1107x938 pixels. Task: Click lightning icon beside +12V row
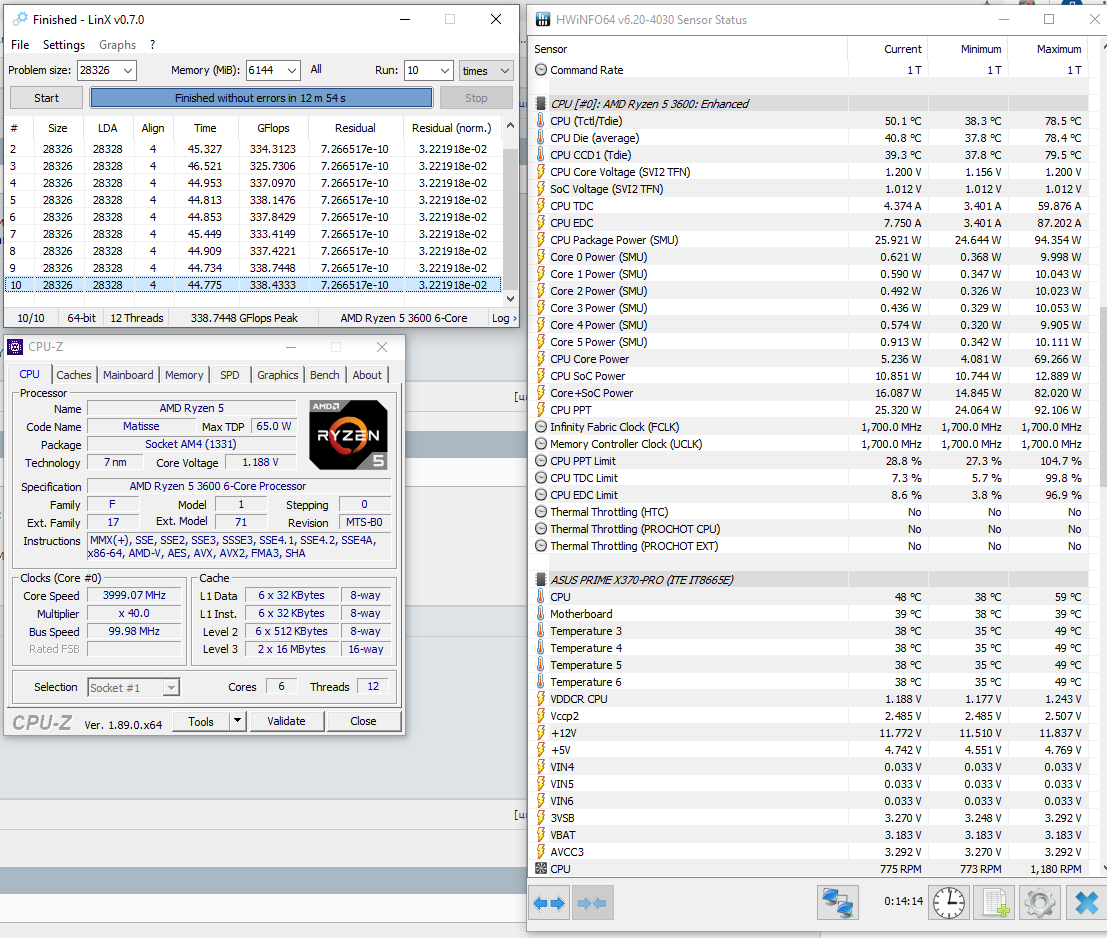click(541, 733)
